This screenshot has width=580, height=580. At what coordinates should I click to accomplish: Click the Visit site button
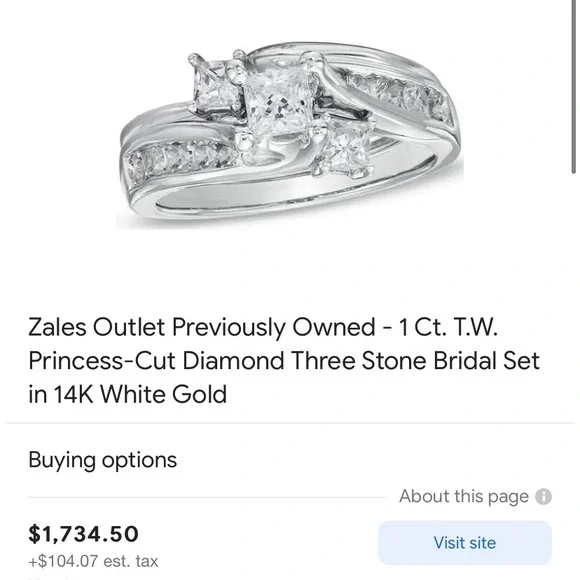tap(465, 543)
